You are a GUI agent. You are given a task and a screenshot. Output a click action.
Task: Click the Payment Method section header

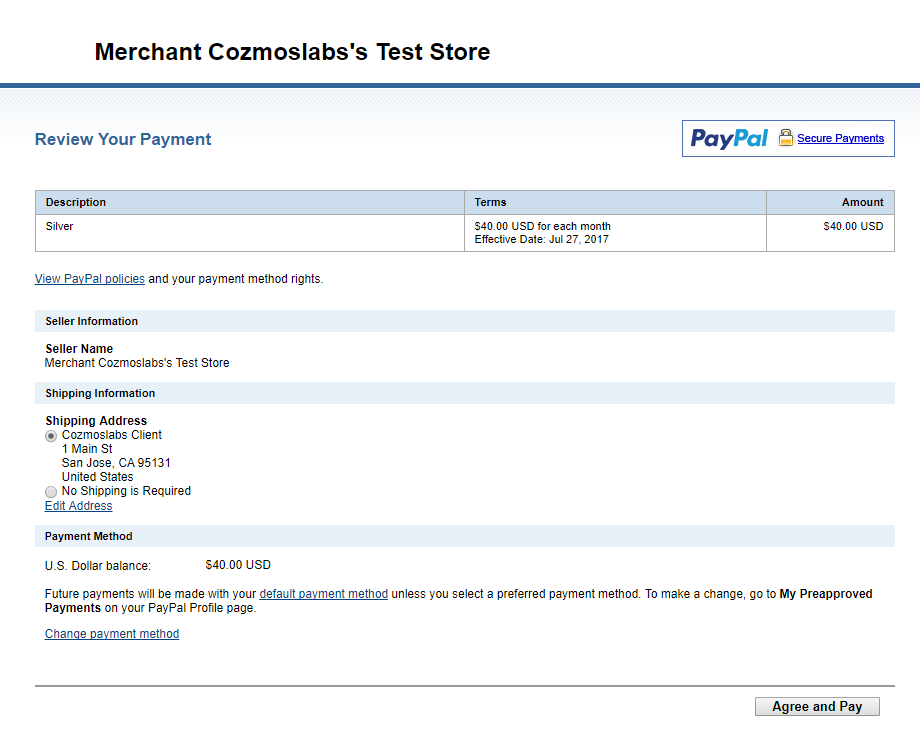(465, 536)
